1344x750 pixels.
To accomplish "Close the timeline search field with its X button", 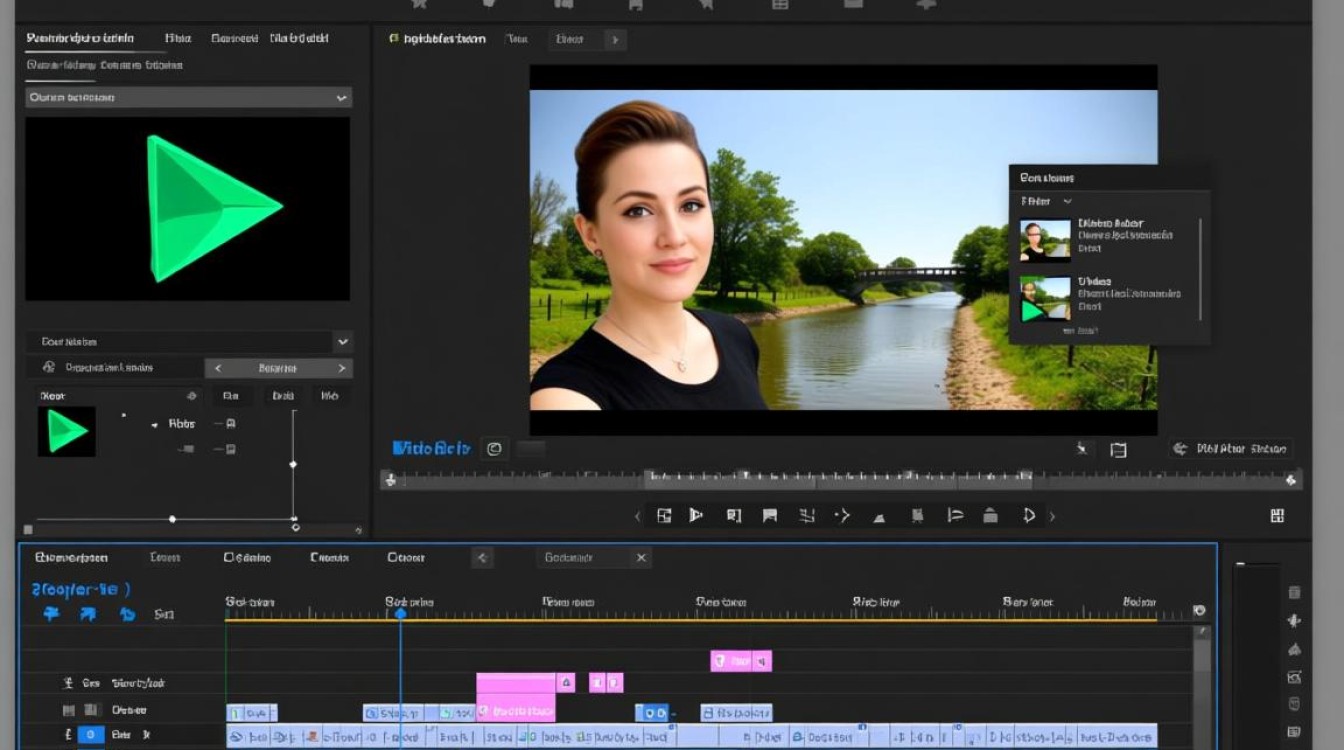I will (641, 558).
